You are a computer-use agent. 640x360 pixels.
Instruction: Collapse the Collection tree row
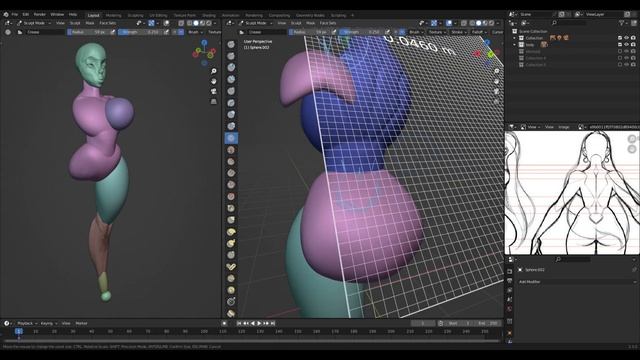point(515,38)
